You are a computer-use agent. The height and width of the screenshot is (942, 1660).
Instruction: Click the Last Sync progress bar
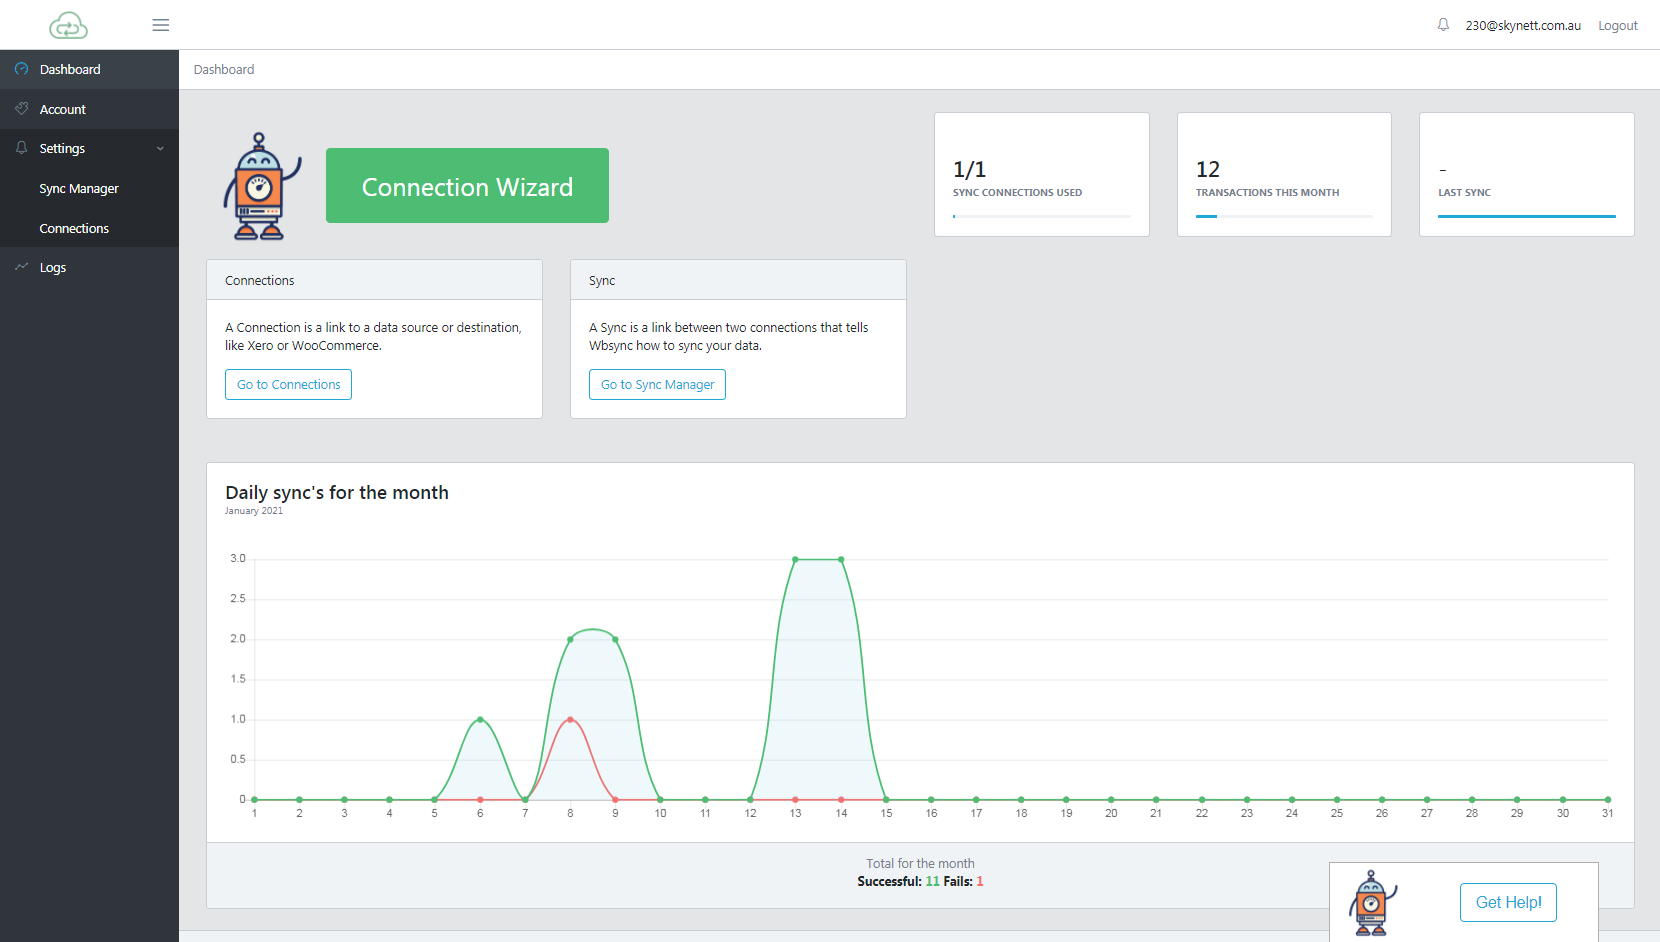click(1527, 216)
